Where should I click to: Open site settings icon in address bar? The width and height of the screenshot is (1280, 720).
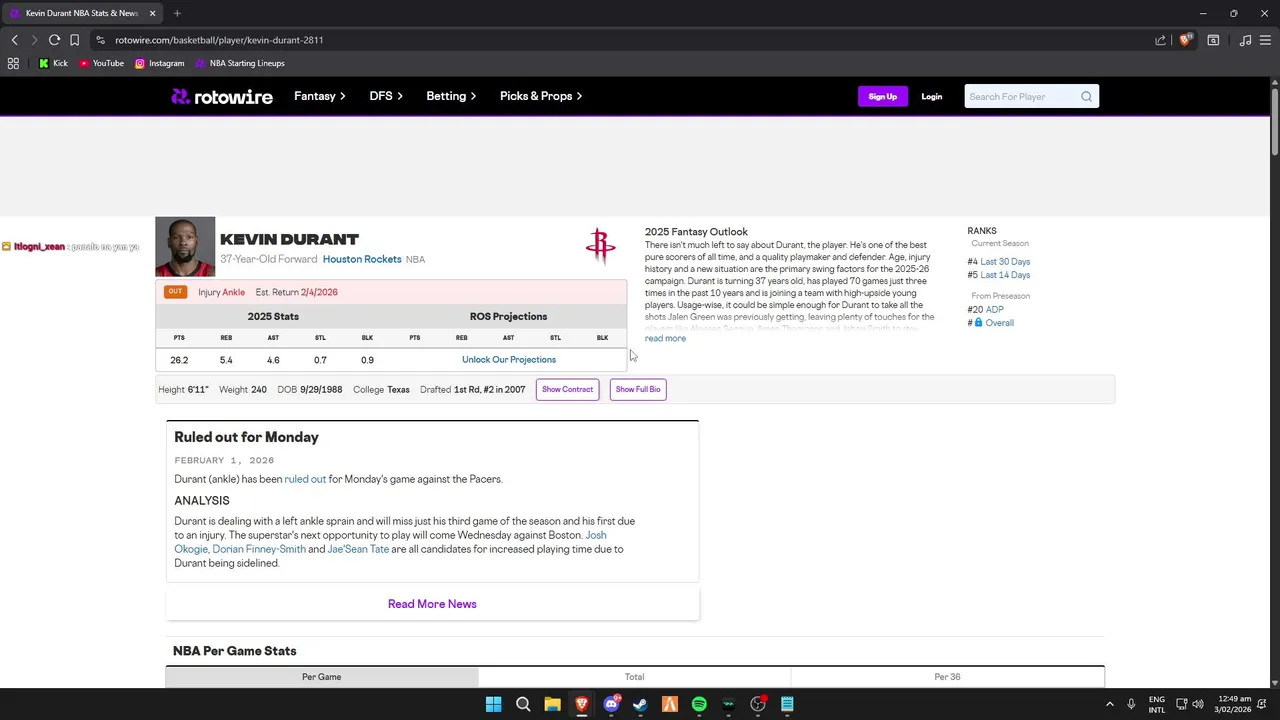pos(100,40)
